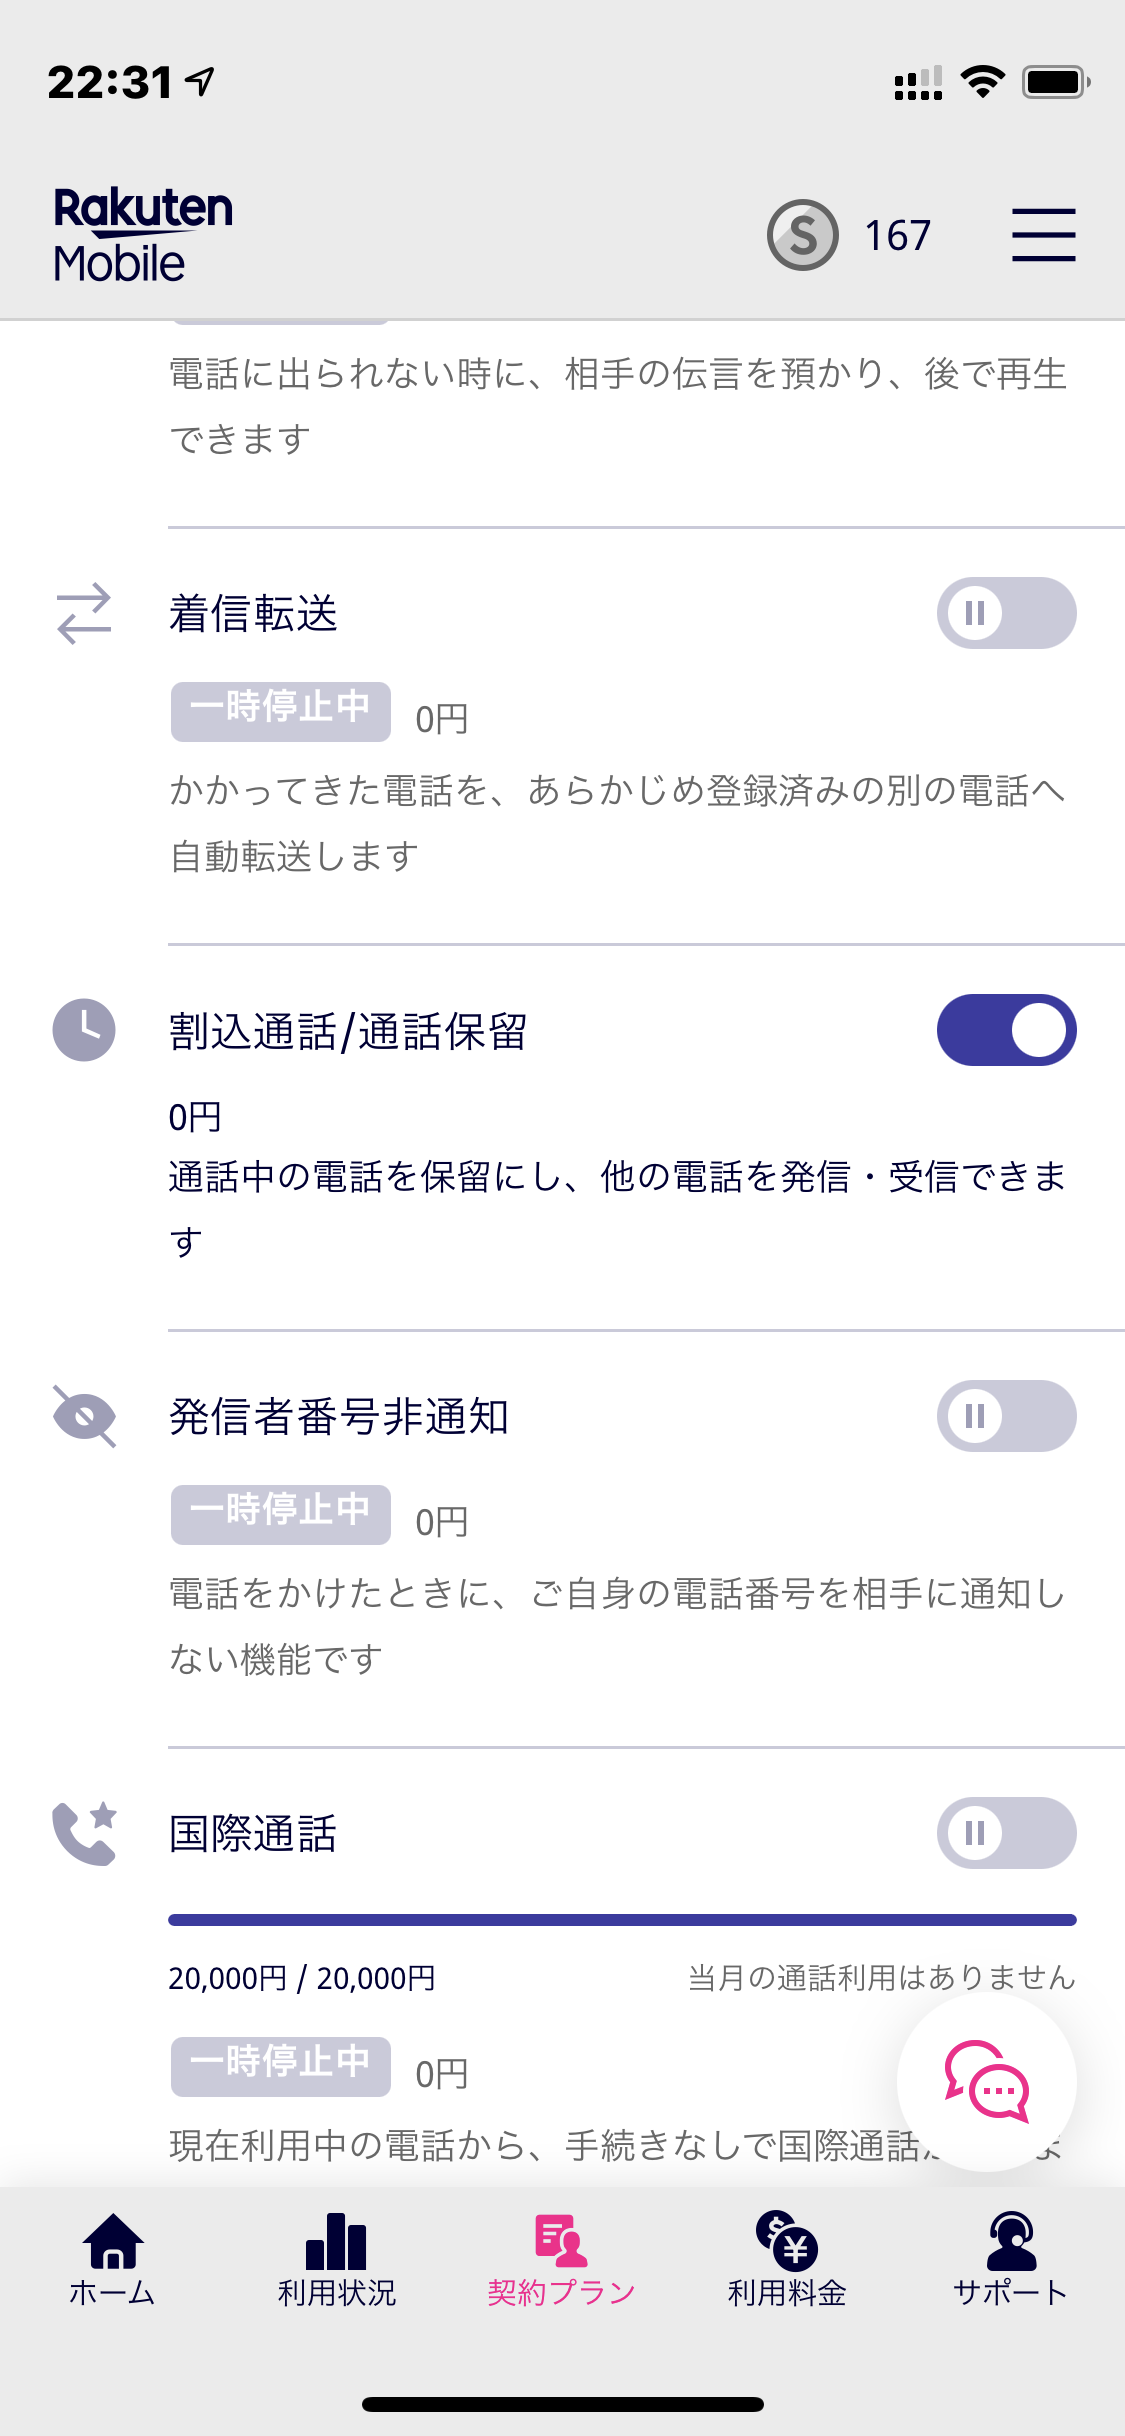1125x2436 pixels.
Task: Turn off 割込通話/通話保留 switch
Action: (x=1006, y=1030)
